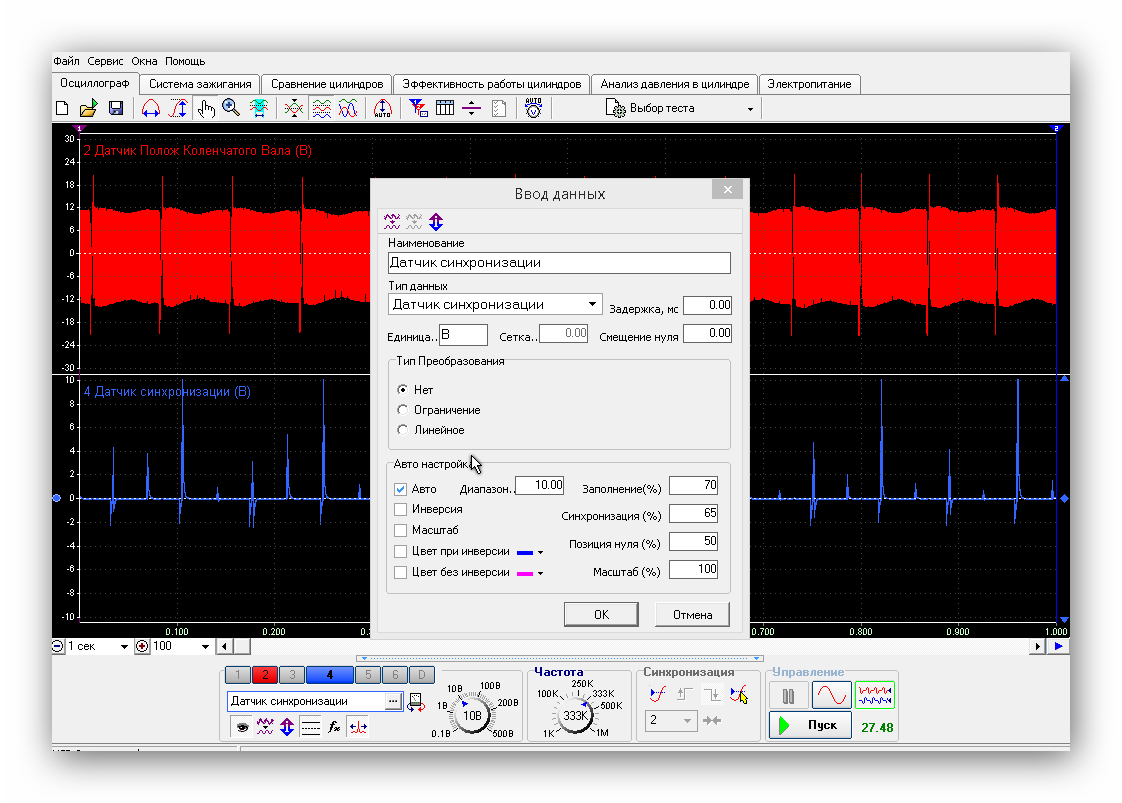Activate the hand pan tool
The height and width of the screenshot is (803, 1122).
206,108
